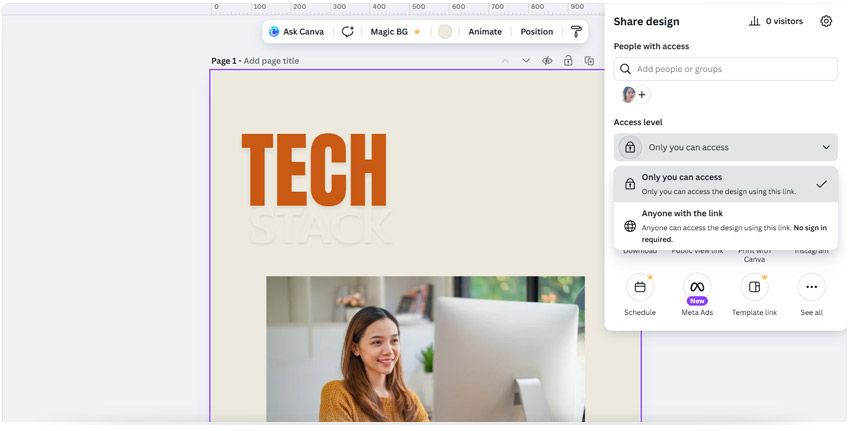
Task: Click the Page 1 label
Action: (x=223, y=61)
